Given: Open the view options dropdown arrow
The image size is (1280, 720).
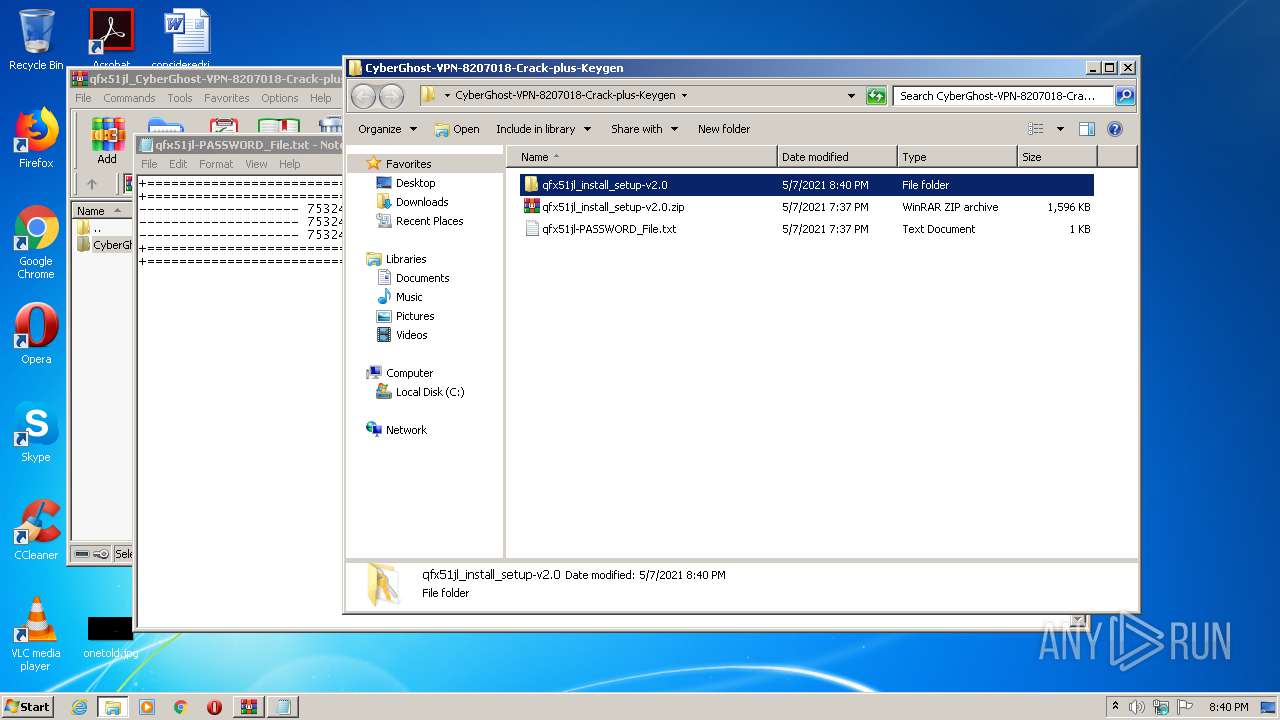Looking at the screenshot, I should [x=1060, y=129].
